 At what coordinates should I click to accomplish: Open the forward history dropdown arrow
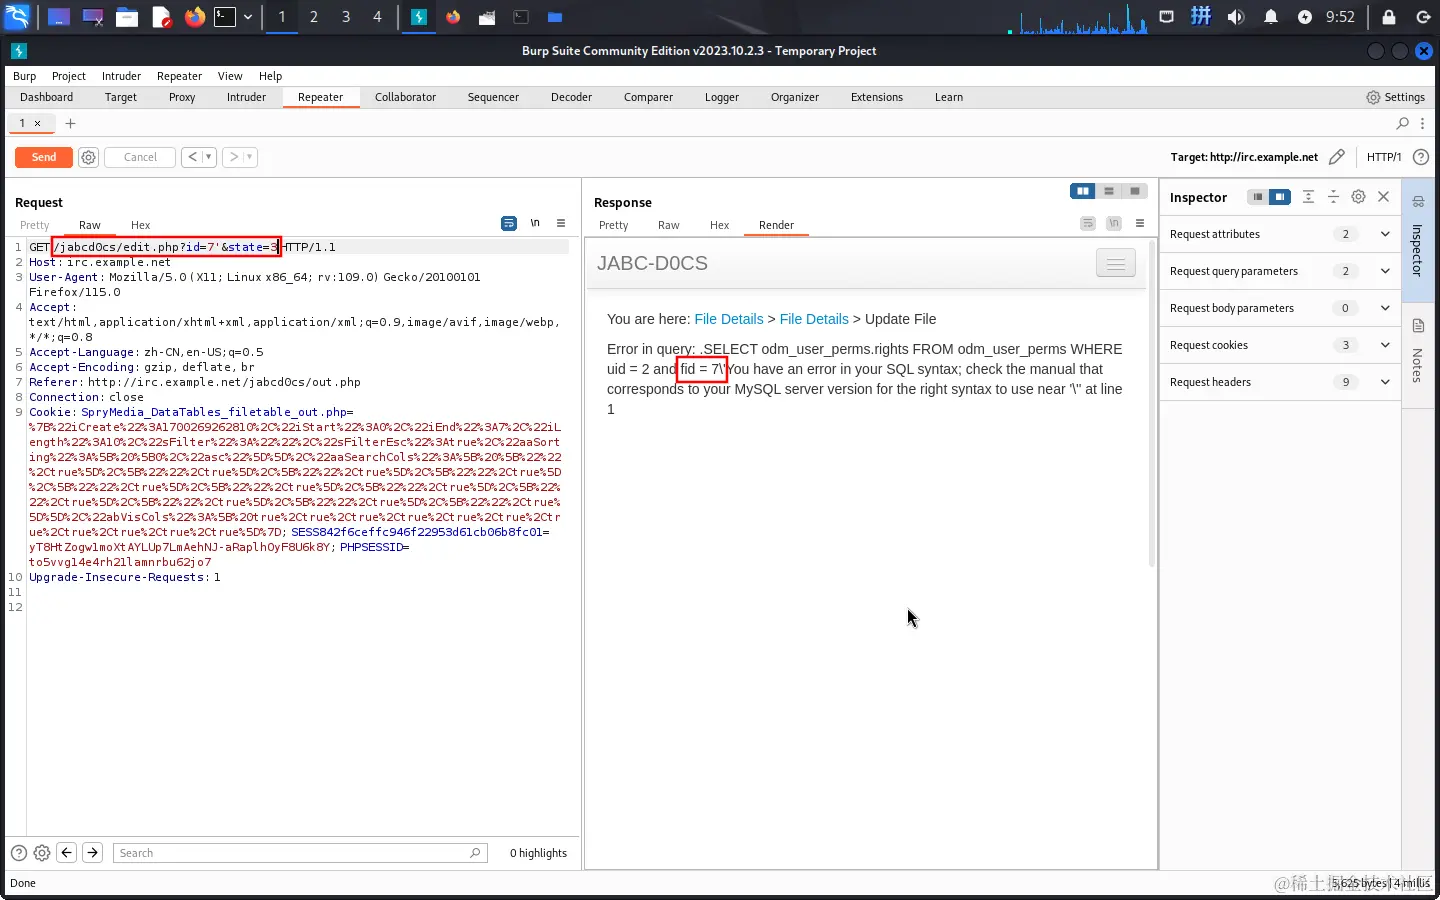point(250,157)
